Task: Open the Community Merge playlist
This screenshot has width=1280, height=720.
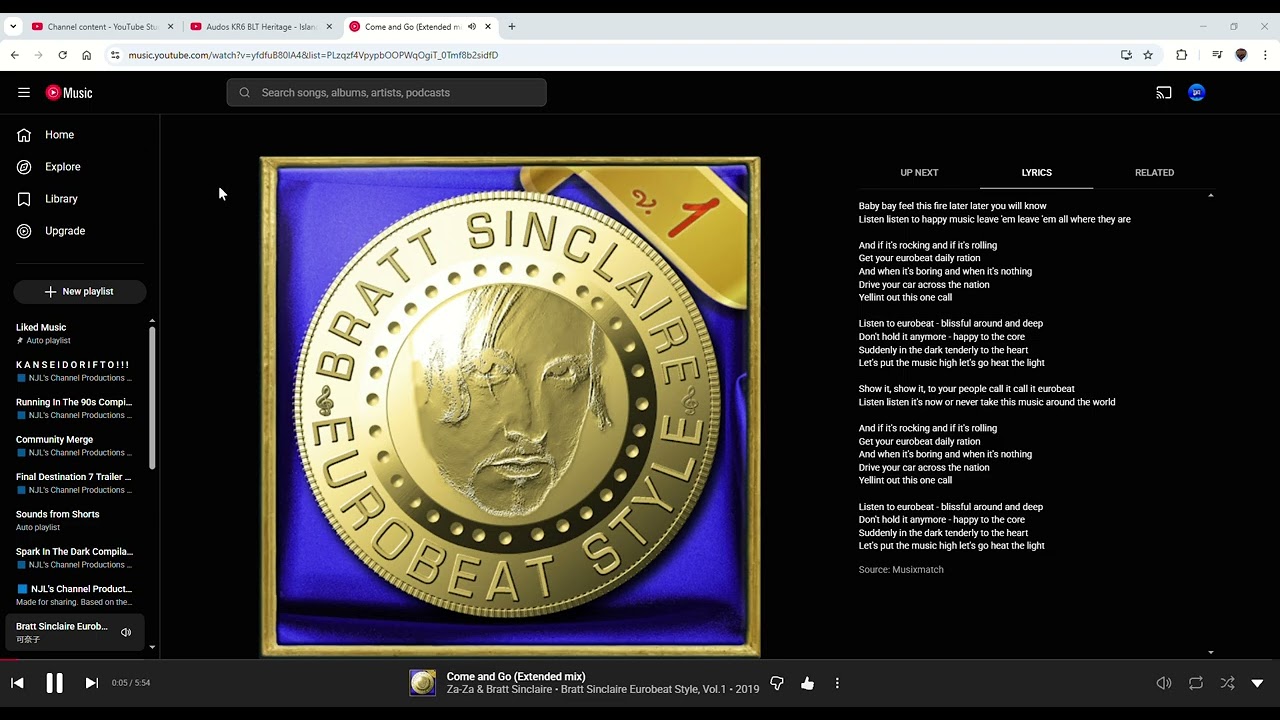Action: (75, 446)
